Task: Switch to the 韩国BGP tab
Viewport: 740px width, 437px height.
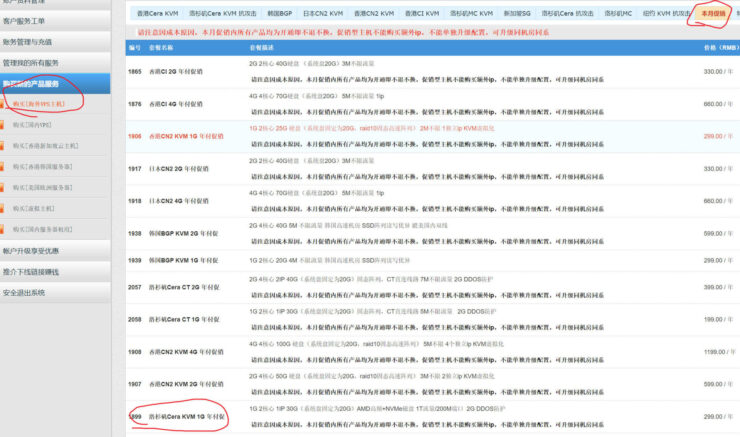Action: [x=279, y=13]
